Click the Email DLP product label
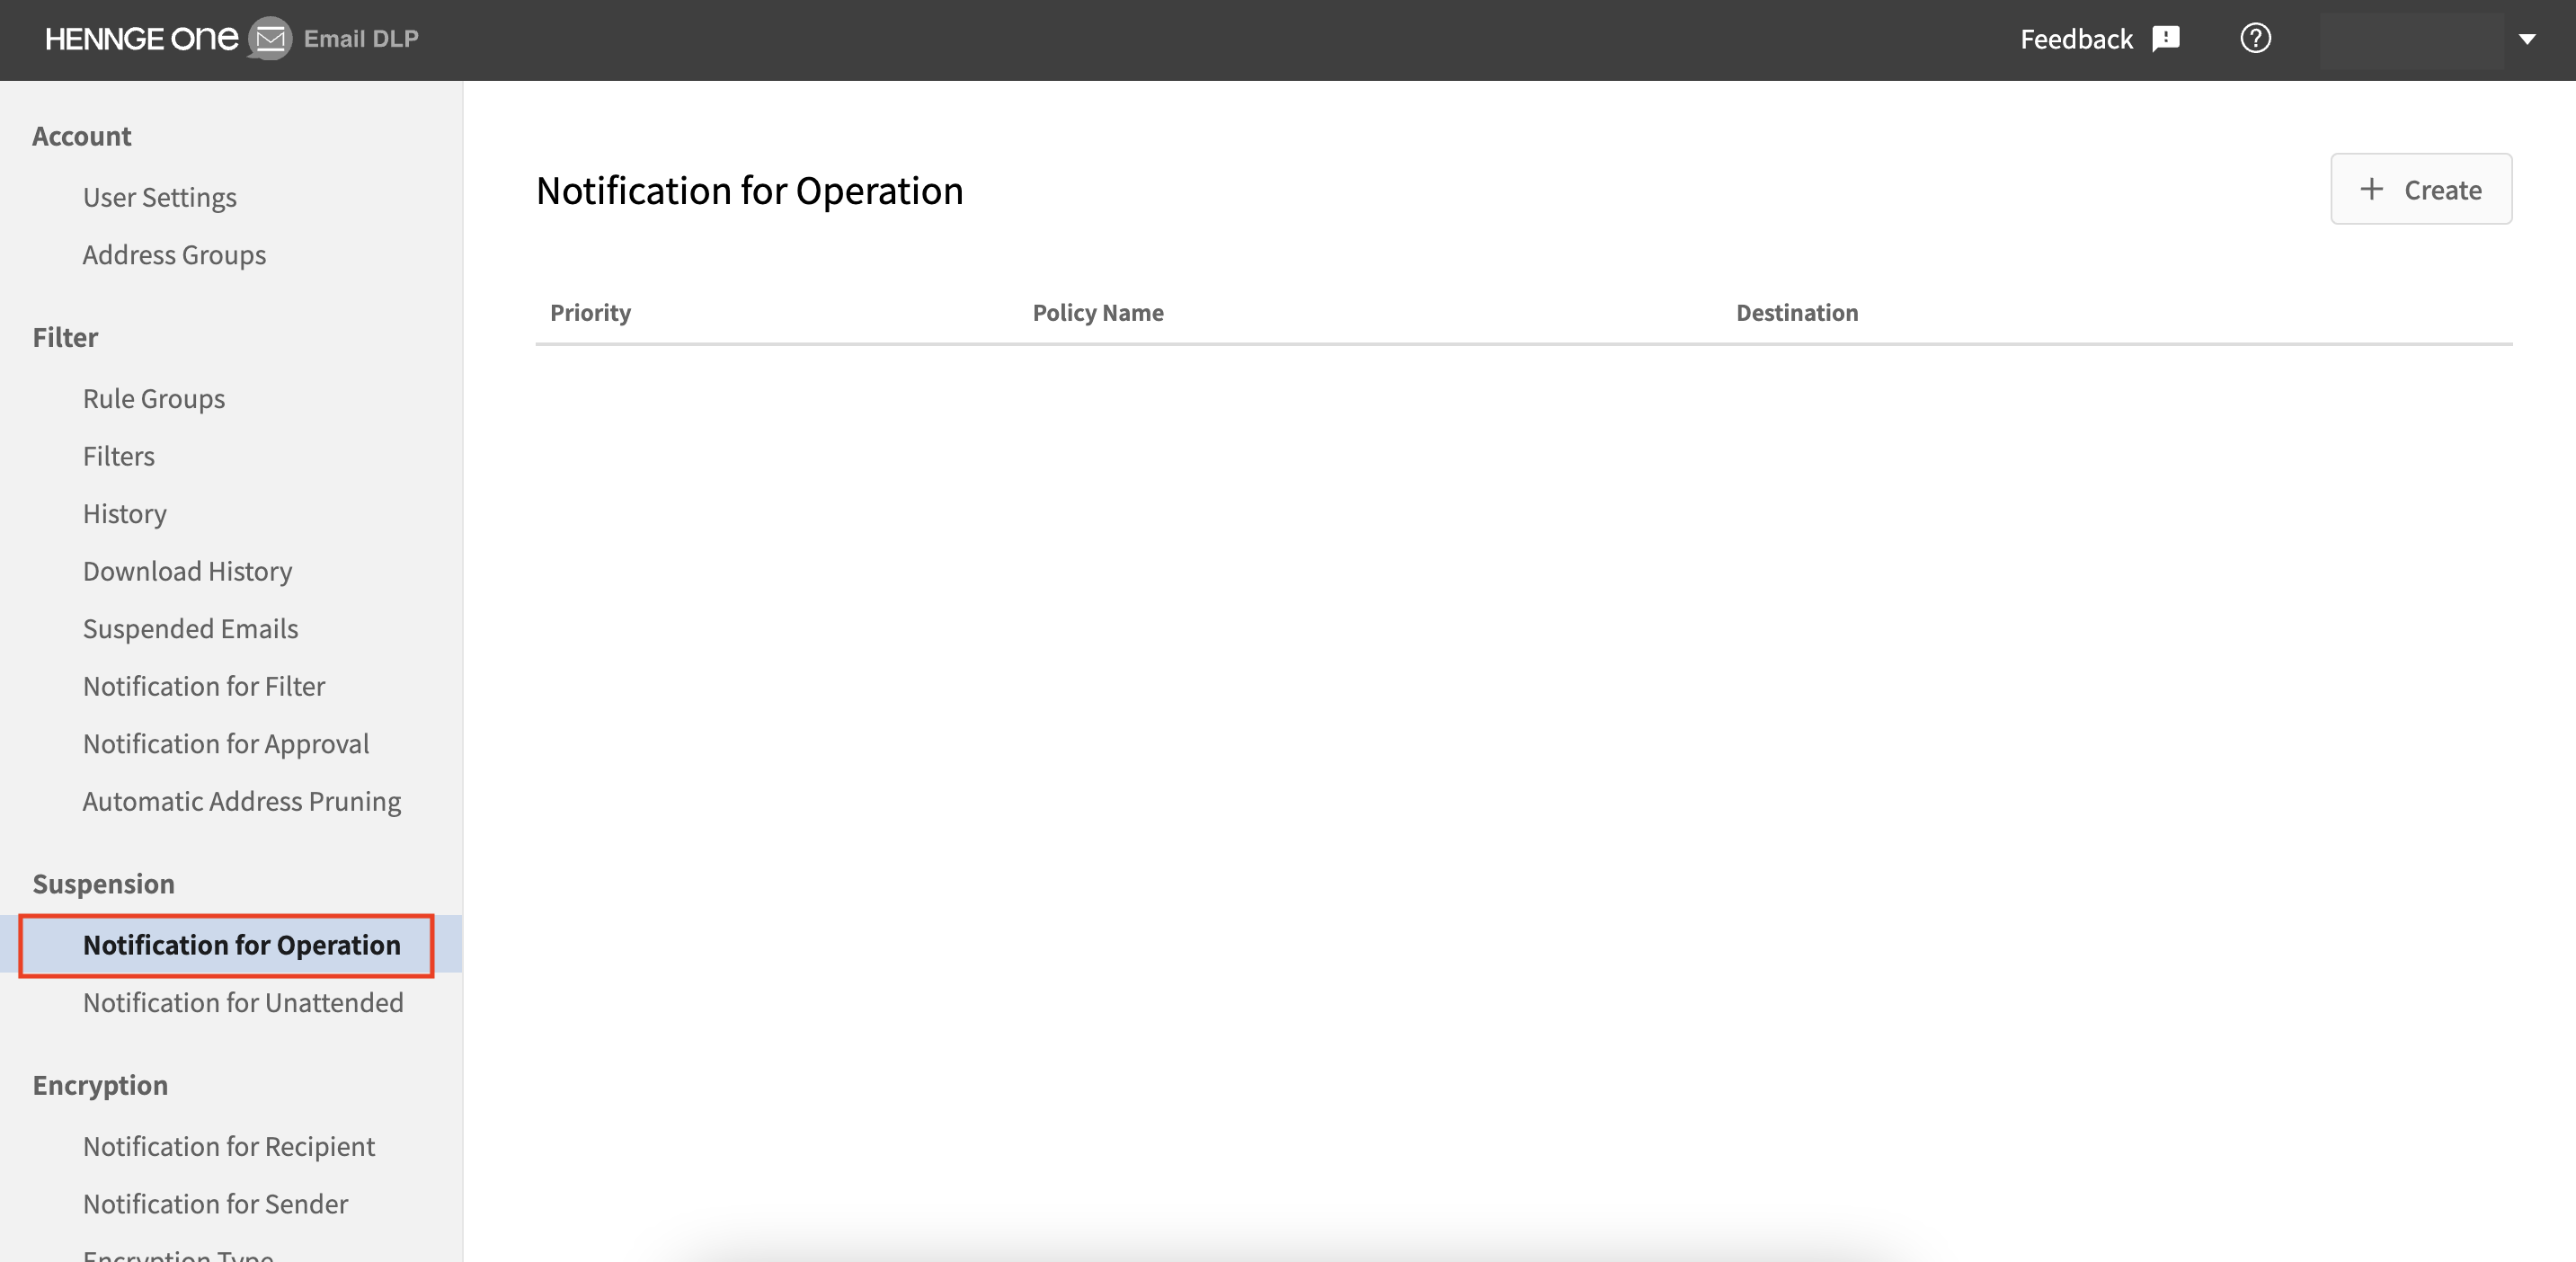 coord(361,39)
